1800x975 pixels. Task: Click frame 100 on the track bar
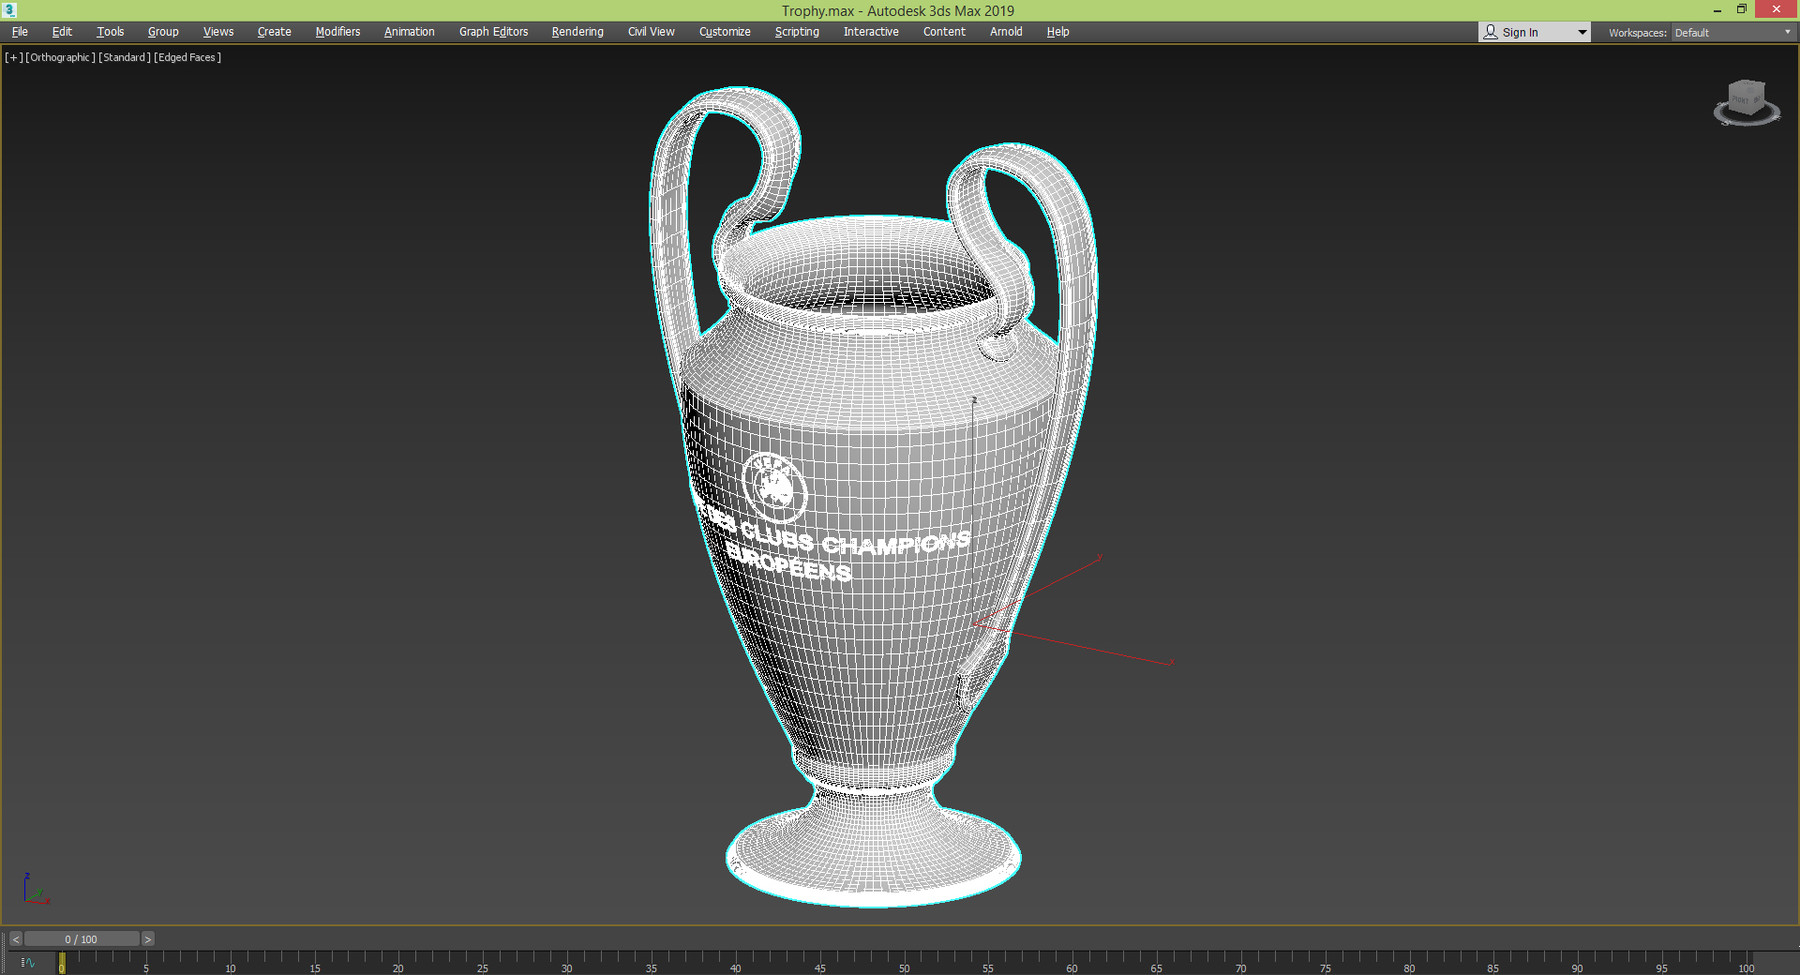click(x=1745, y=963)
